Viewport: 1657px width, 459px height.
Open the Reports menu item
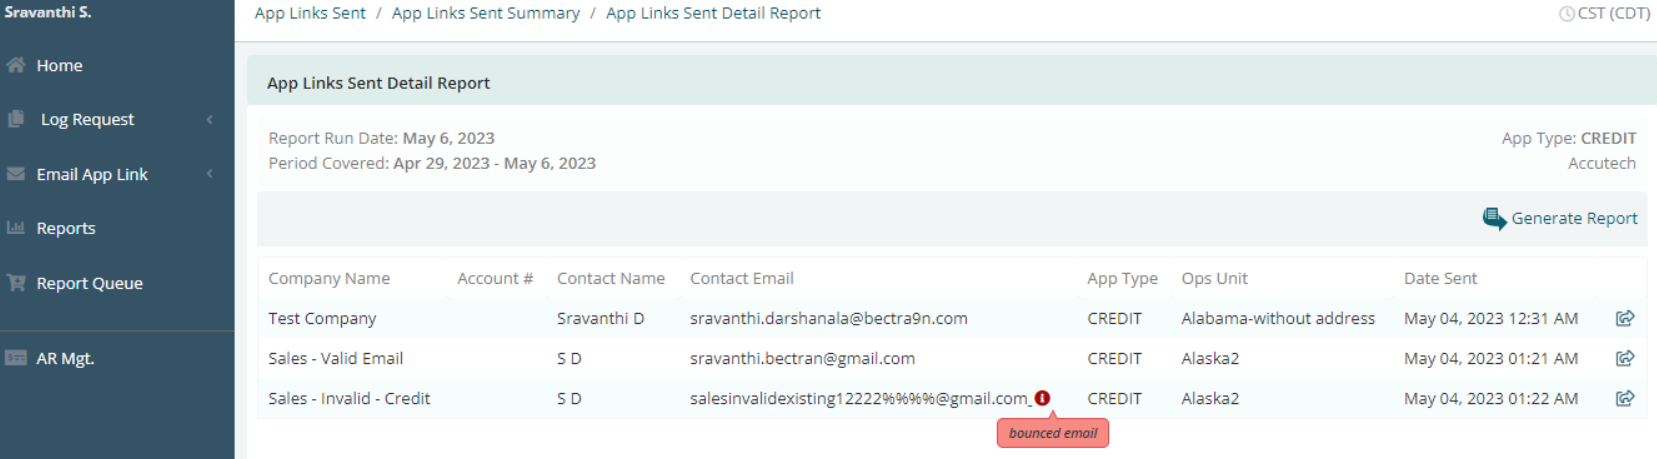pos(66,228)
